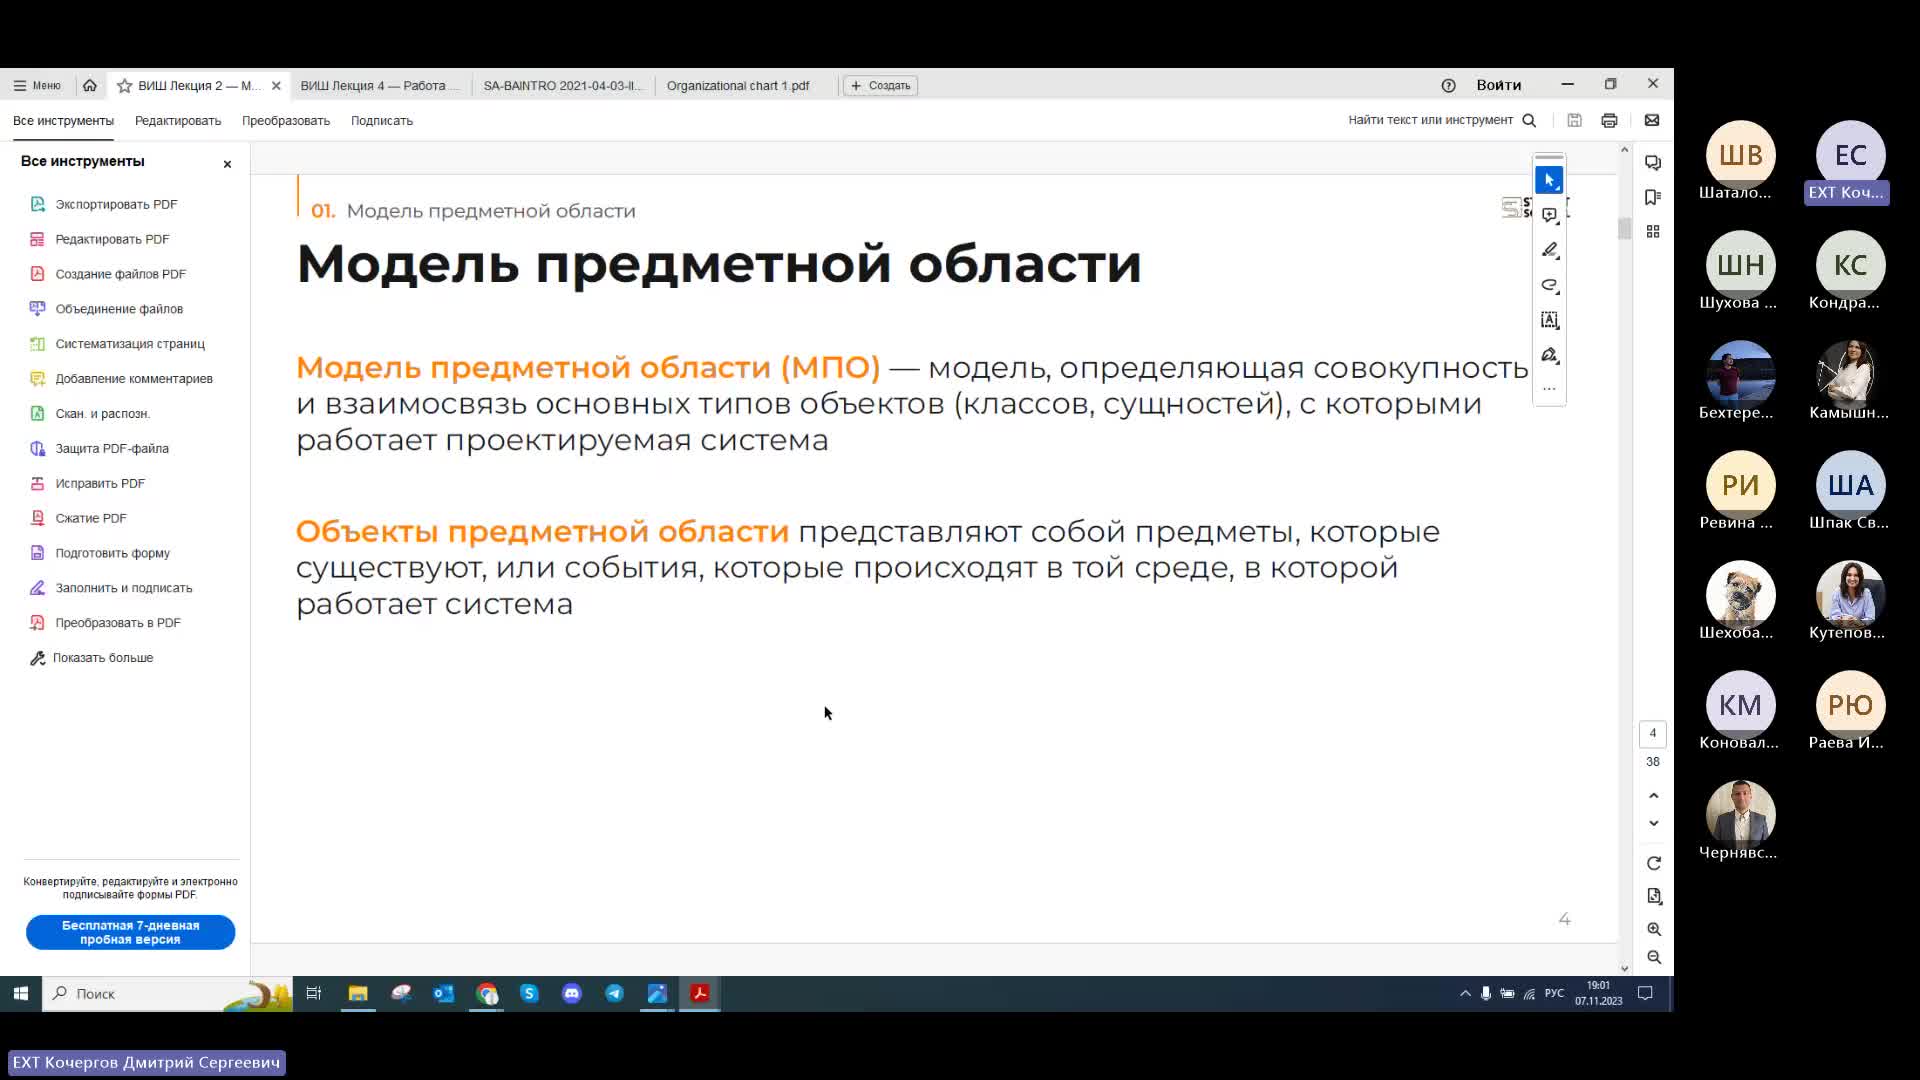Open the Редактировать menu item
The image size is (1920, 1080).
178,121
